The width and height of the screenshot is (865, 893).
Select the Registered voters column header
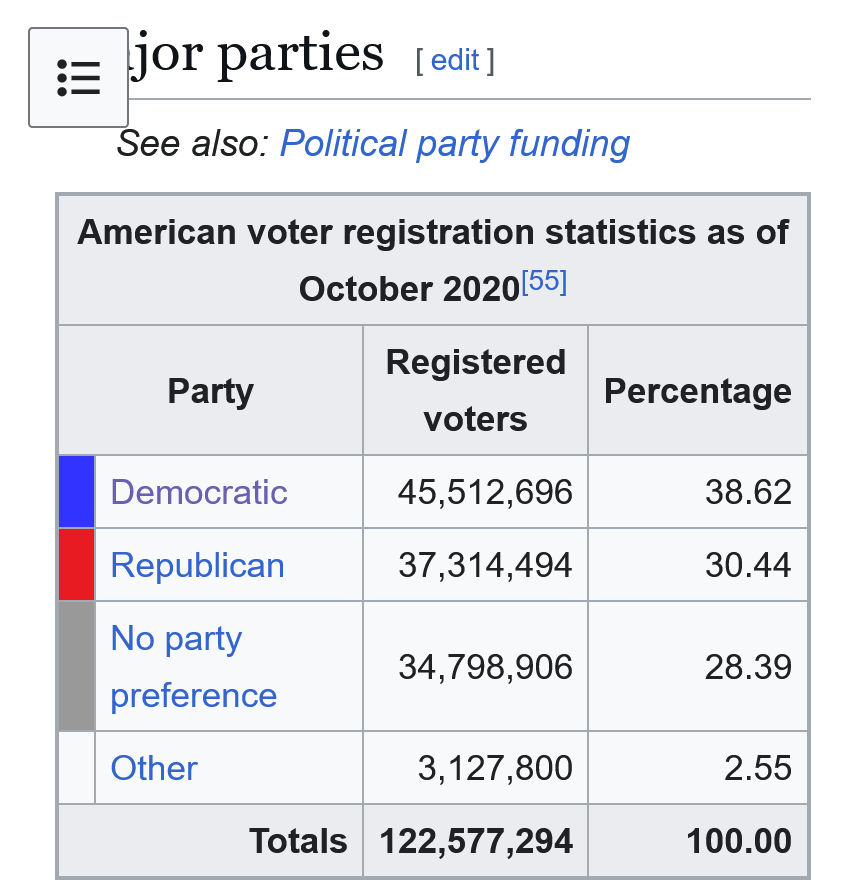pos(476,390)
